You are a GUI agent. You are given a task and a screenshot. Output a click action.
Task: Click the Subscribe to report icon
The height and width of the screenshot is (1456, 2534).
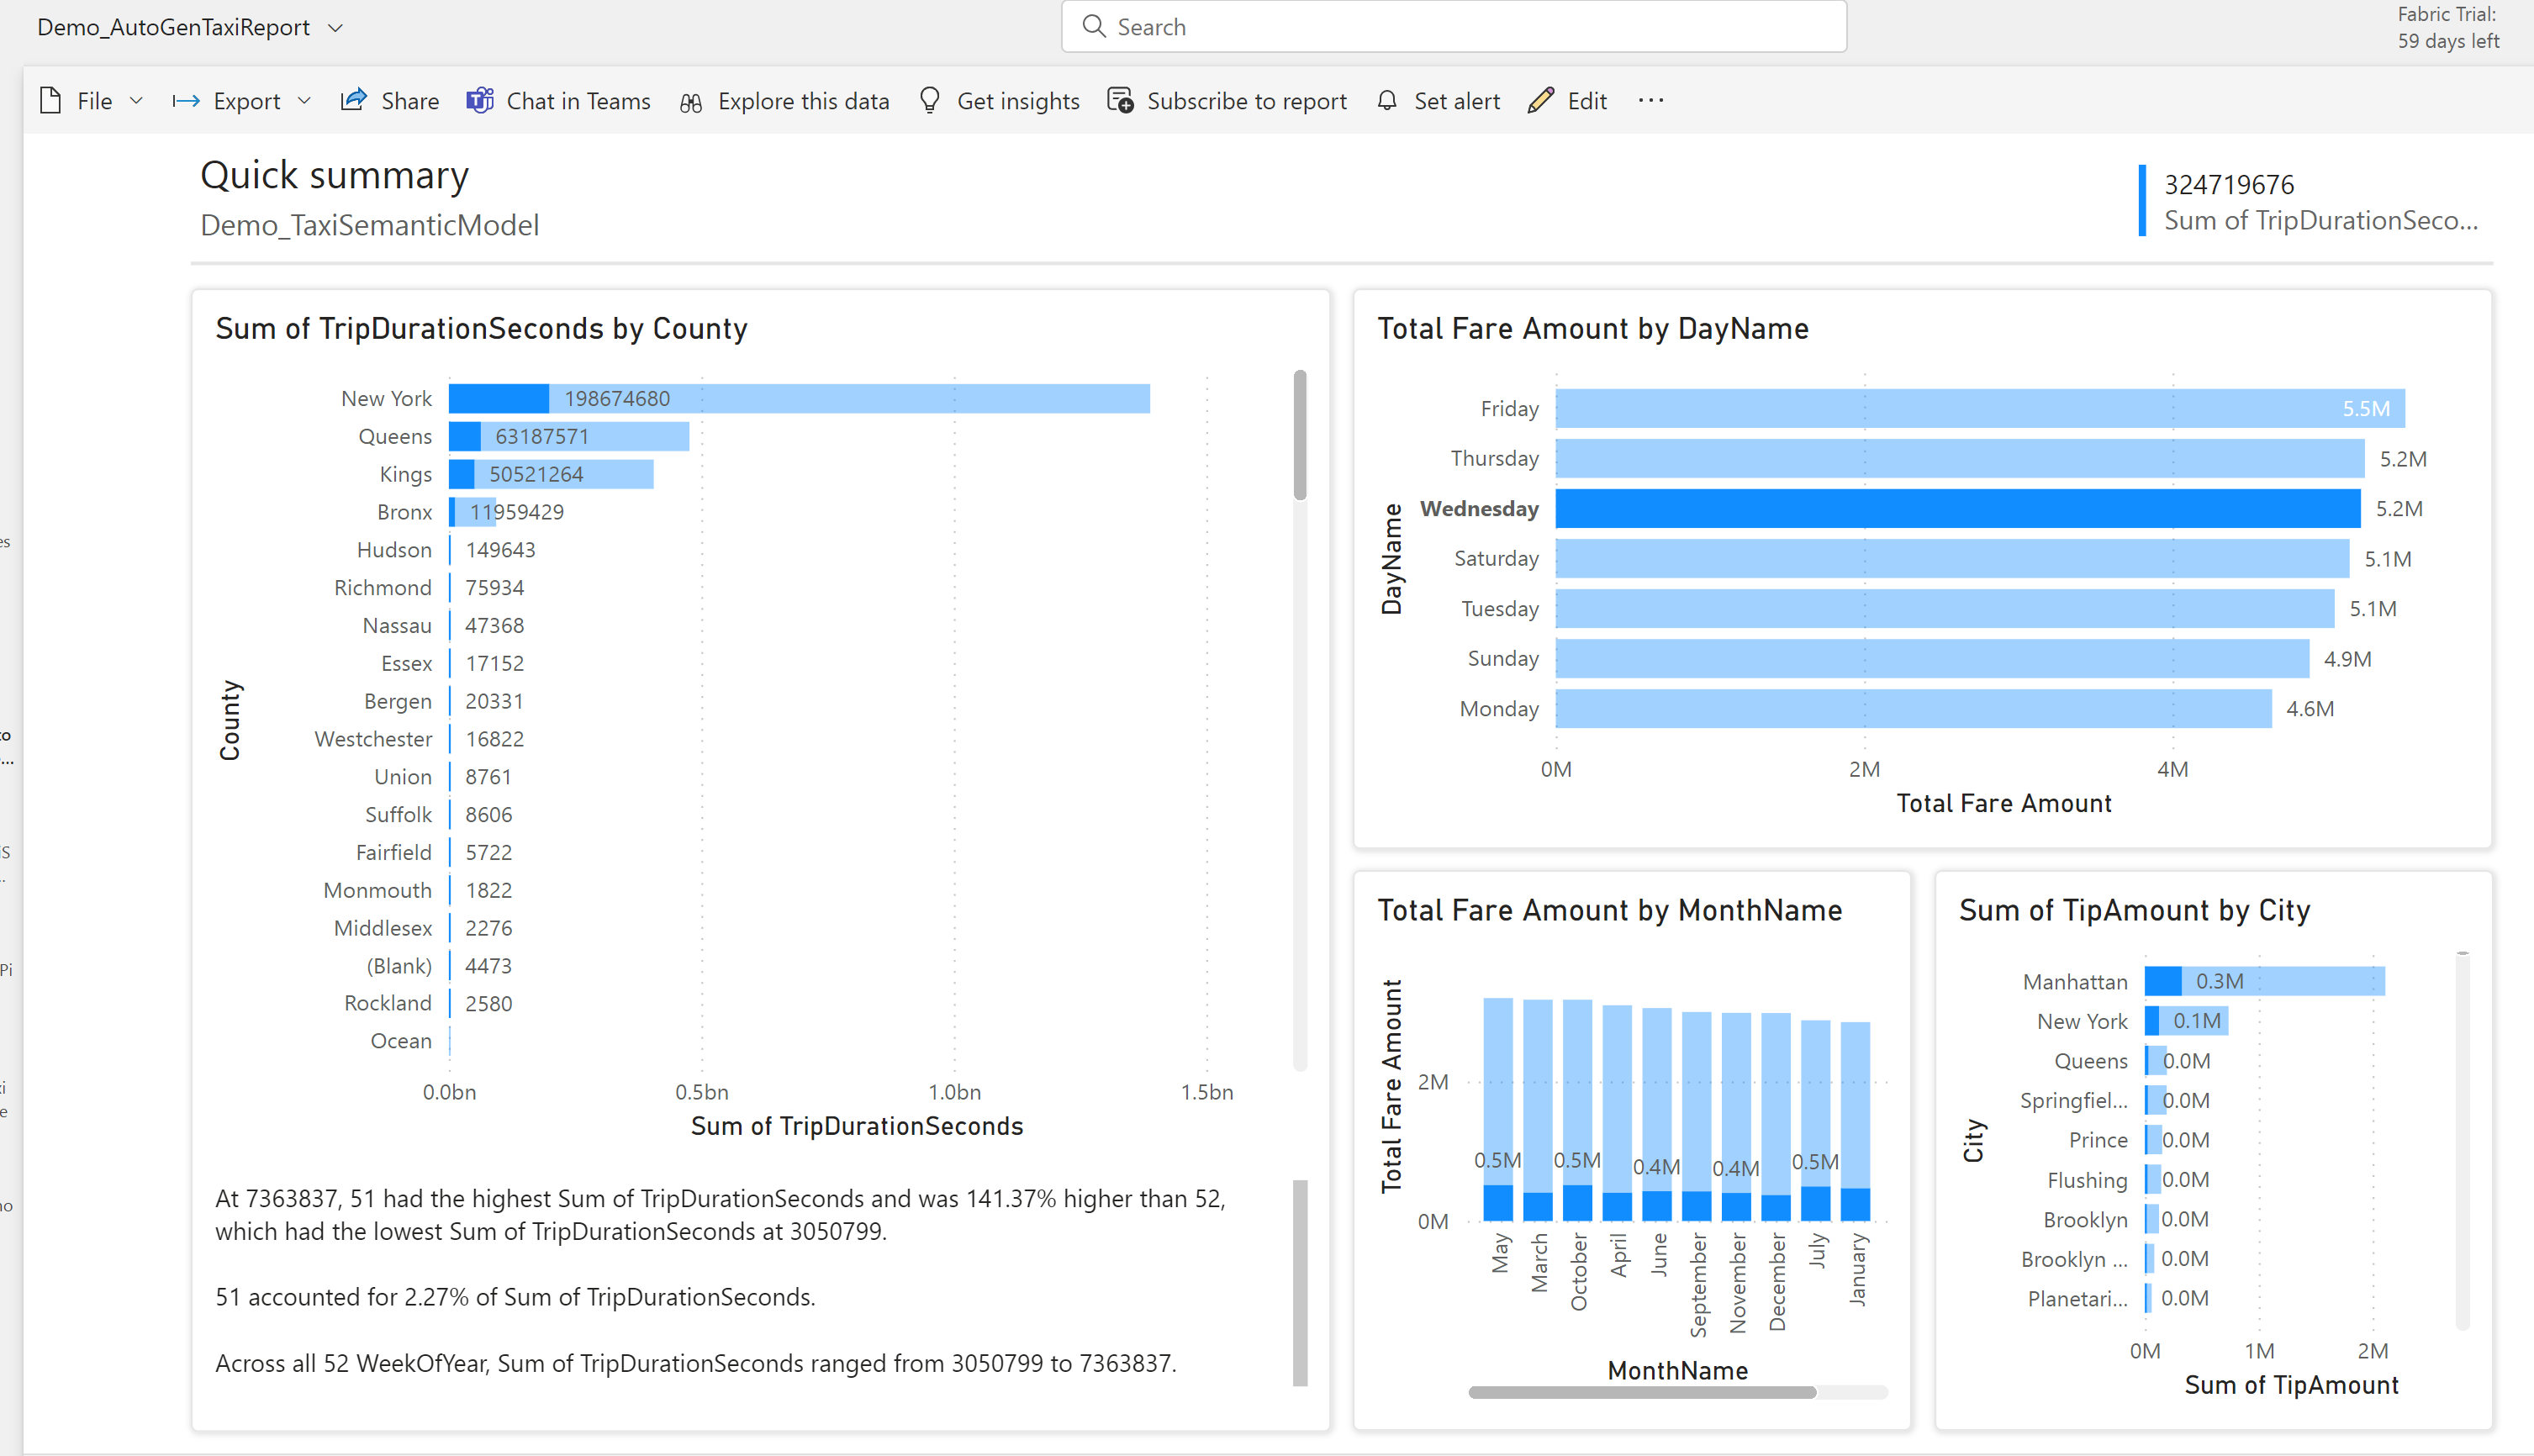1119,100
